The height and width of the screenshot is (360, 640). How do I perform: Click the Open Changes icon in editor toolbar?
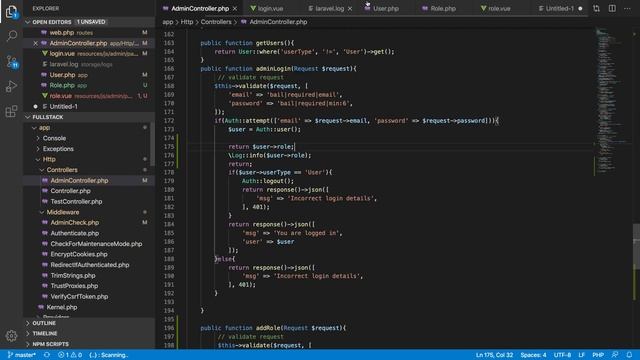(x=596, y=8)
